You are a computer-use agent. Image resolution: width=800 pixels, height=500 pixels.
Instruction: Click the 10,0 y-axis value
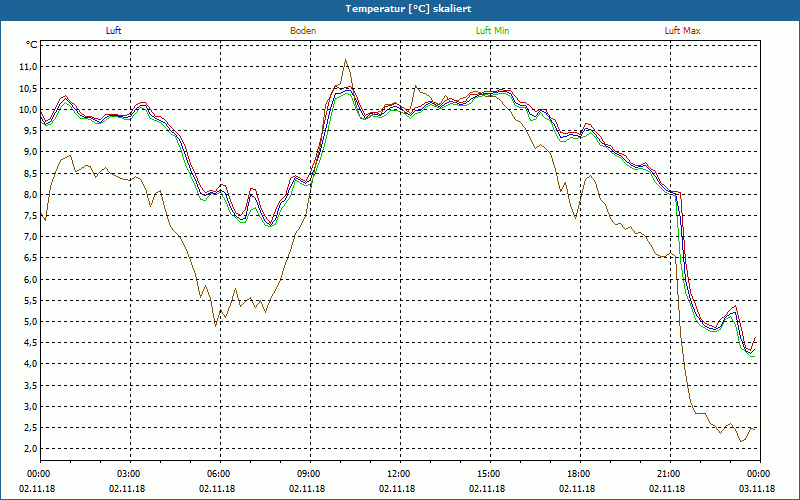(x=28, y=109)
